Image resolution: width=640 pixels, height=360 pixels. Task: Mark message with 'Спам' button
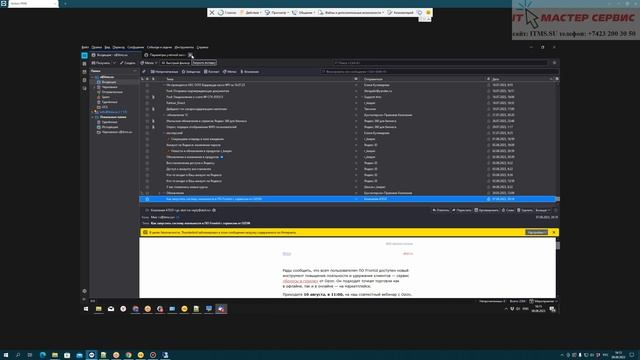click(508, 210)
